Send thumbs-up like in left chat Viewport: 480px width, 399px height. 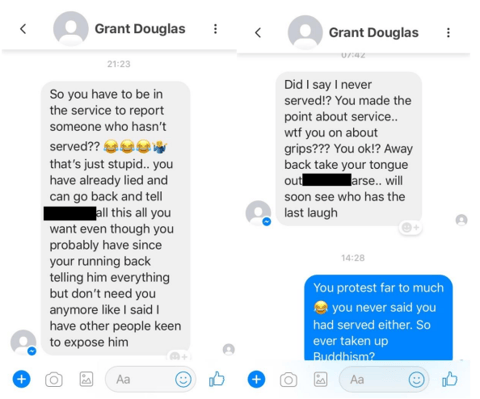click(217, 379)
